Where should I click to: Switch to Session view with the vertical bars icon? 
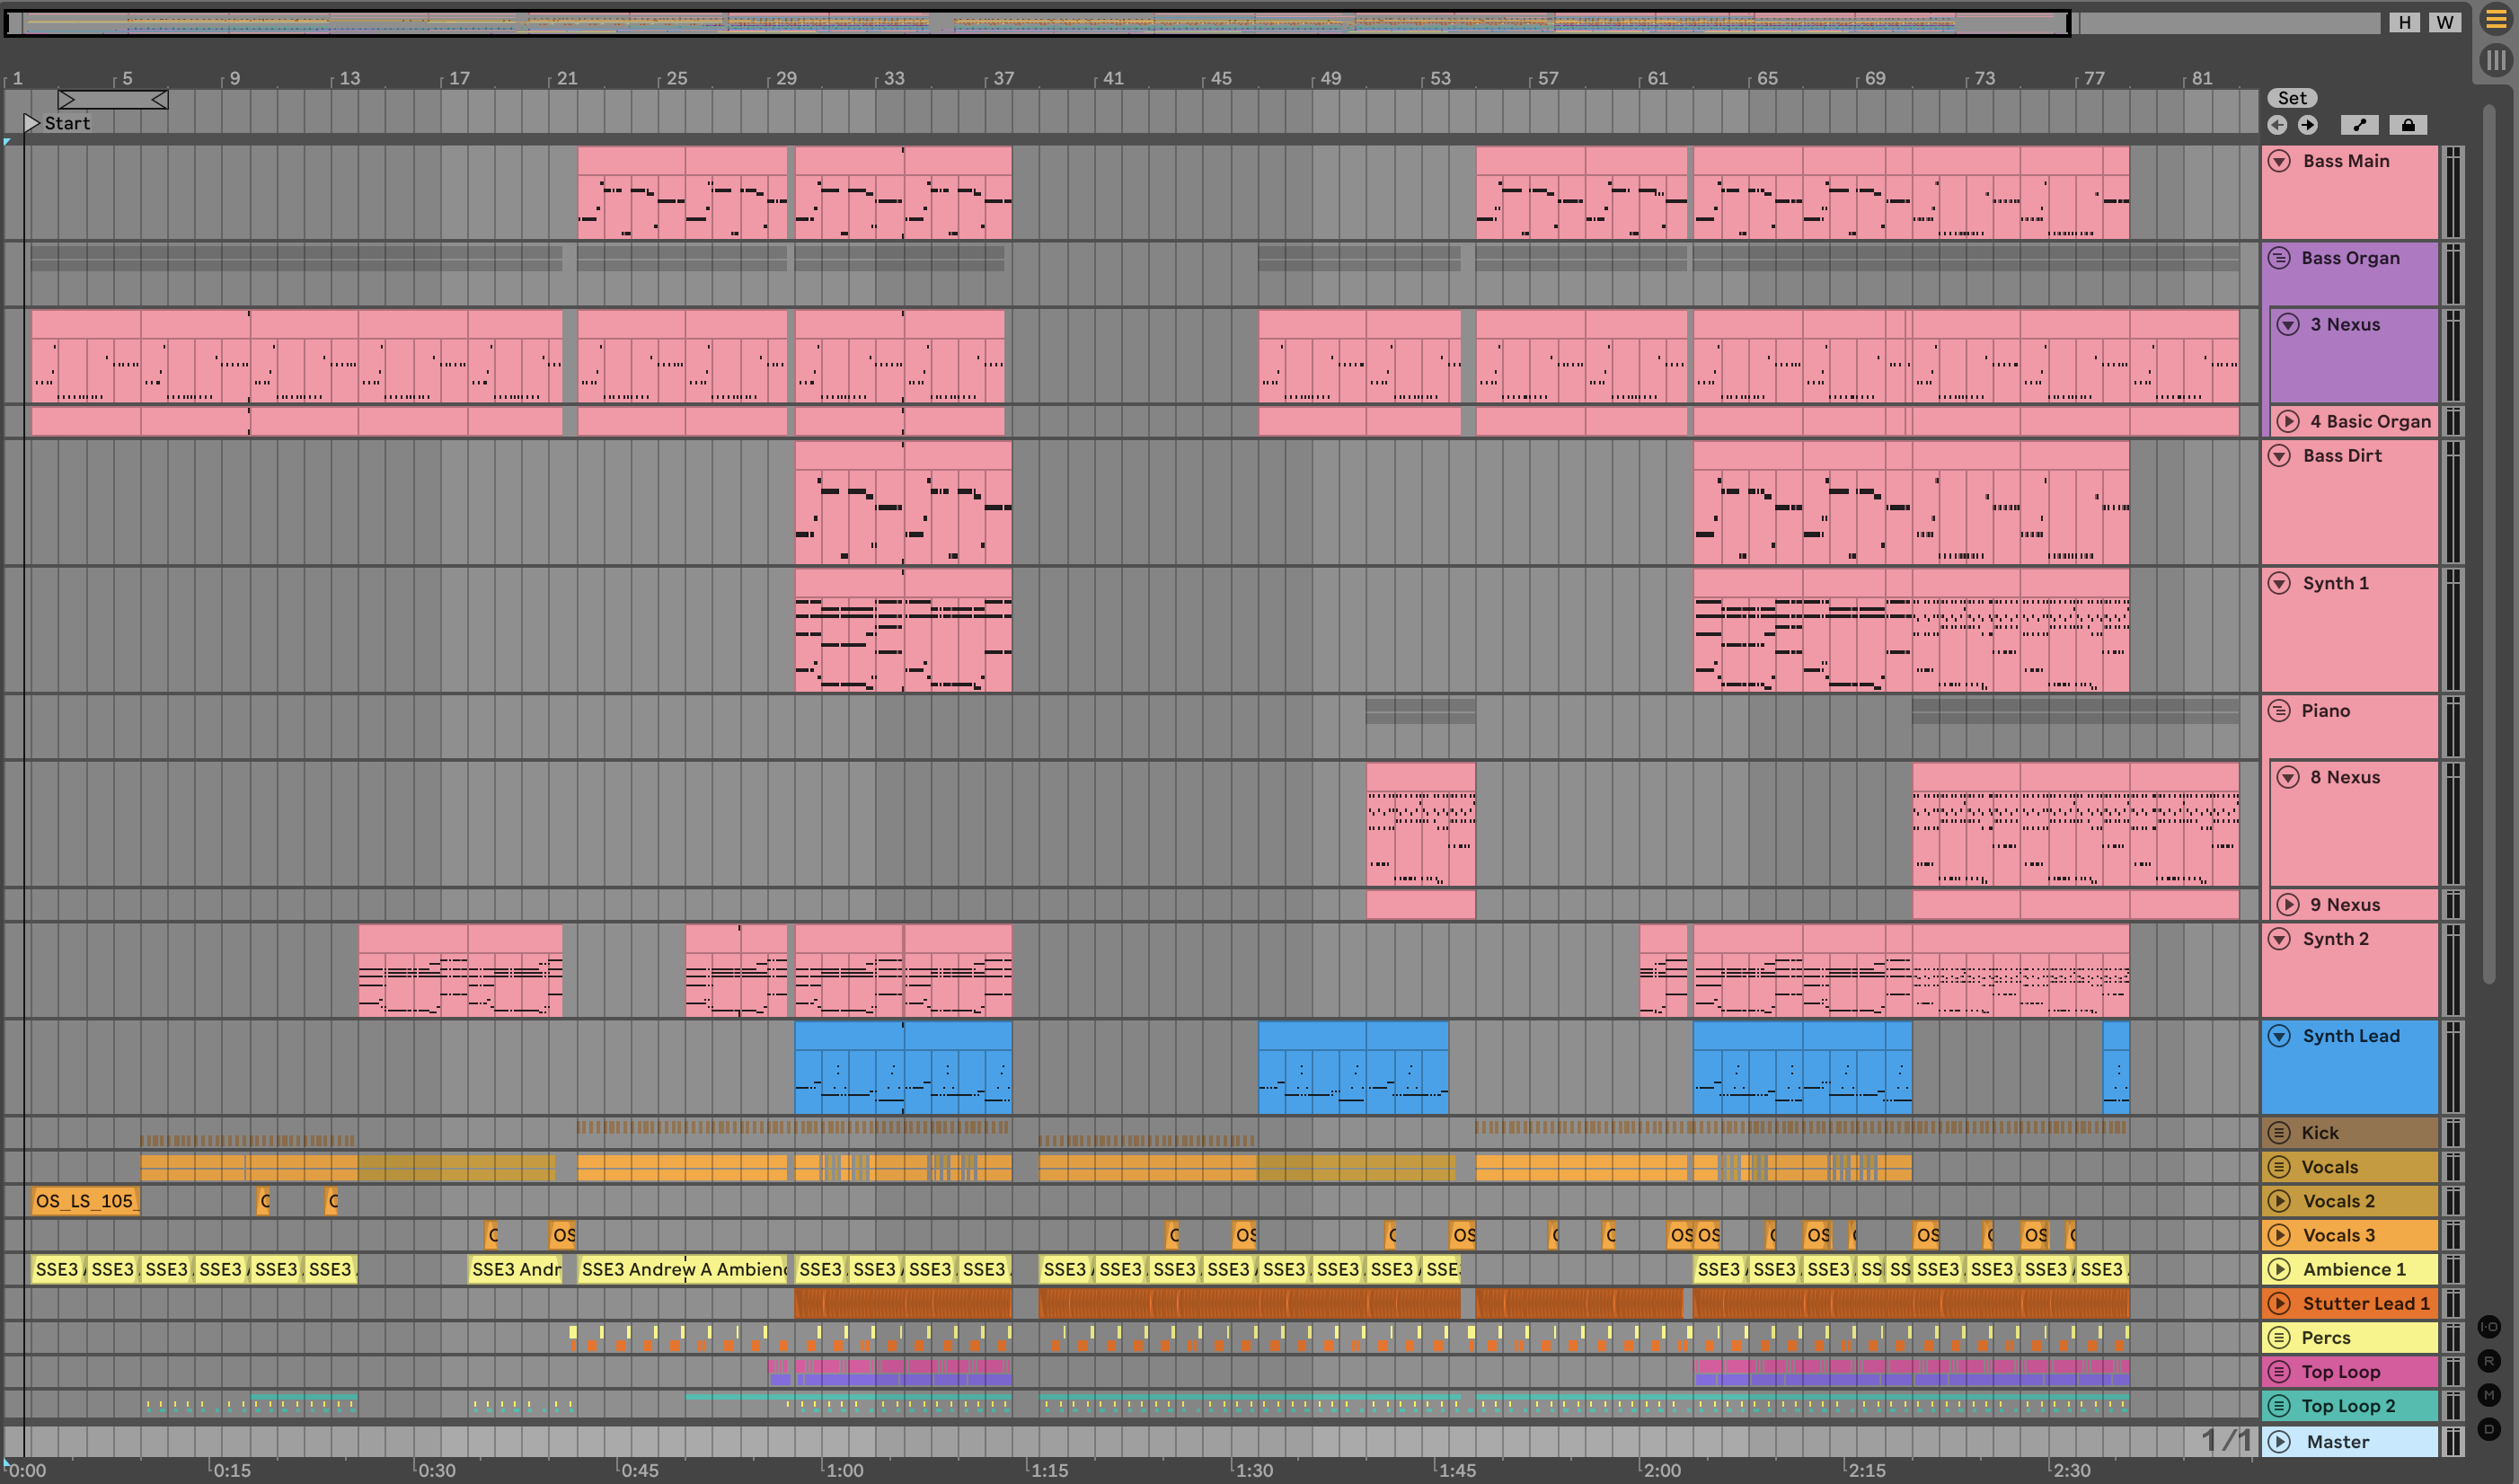pyautogui.click(x=2496, y=60)
